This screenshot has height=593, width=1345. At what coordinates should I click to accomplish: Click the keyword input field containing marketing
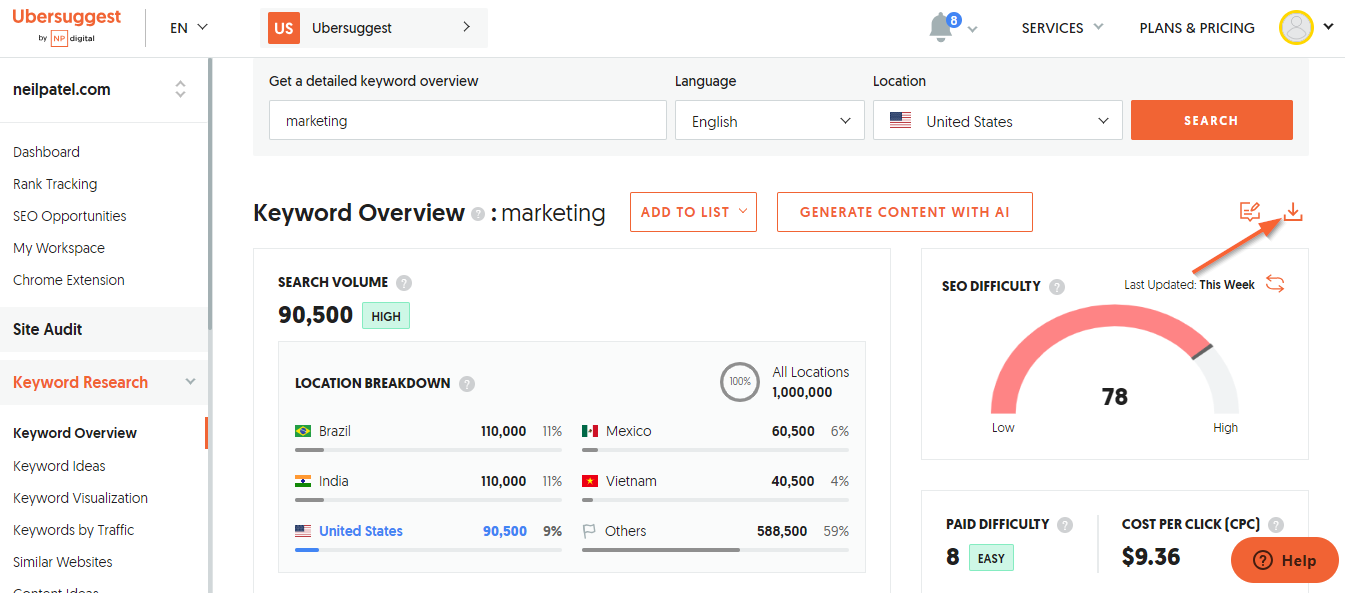467,121
